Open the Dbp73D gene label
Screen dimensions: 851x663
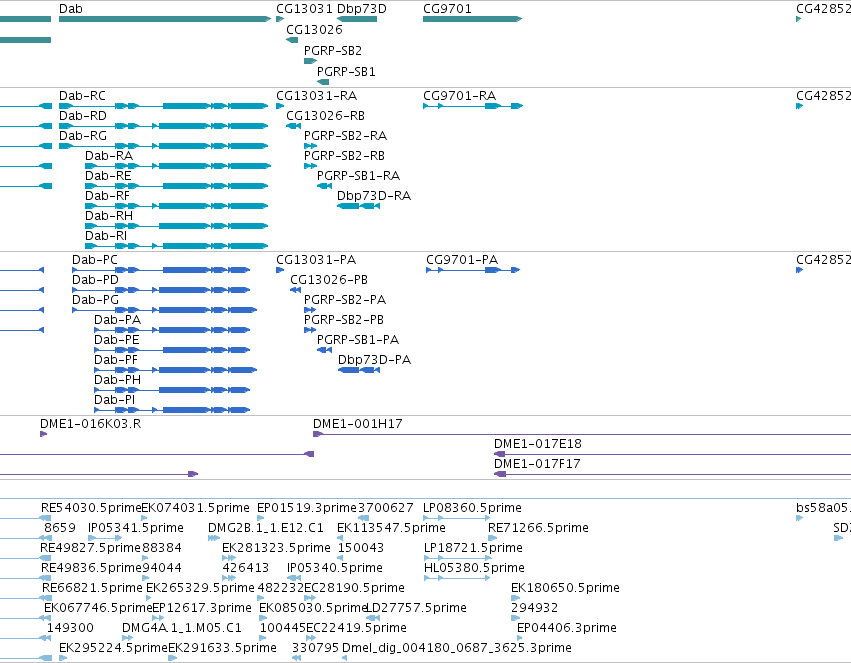[x=361, y=9]
